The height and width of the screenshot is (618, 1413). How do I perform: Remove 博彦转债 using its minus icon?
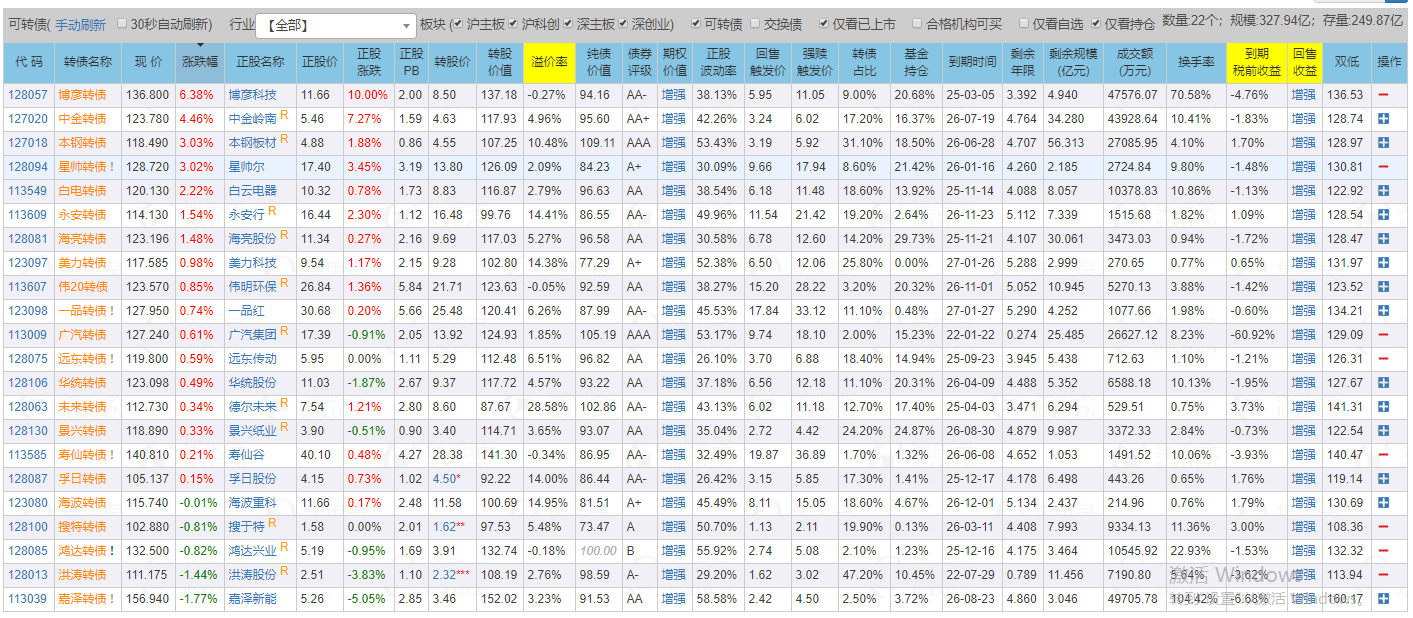coord(1384,95)
